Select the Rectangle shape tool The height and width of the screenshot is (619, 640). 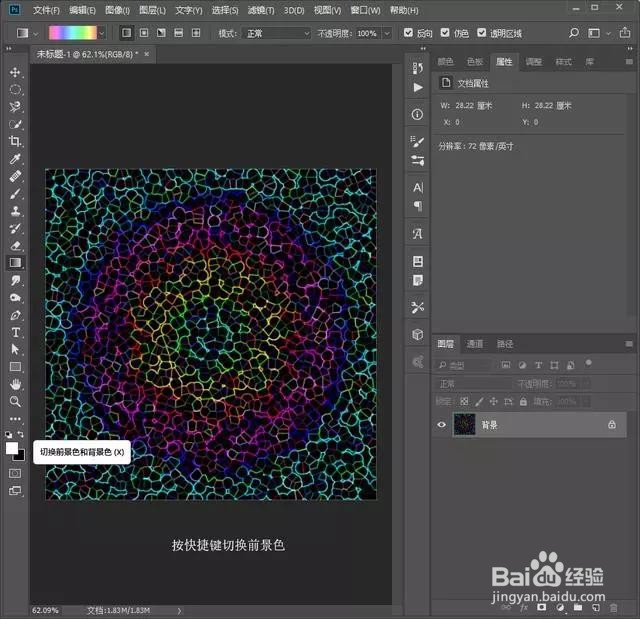15,366
